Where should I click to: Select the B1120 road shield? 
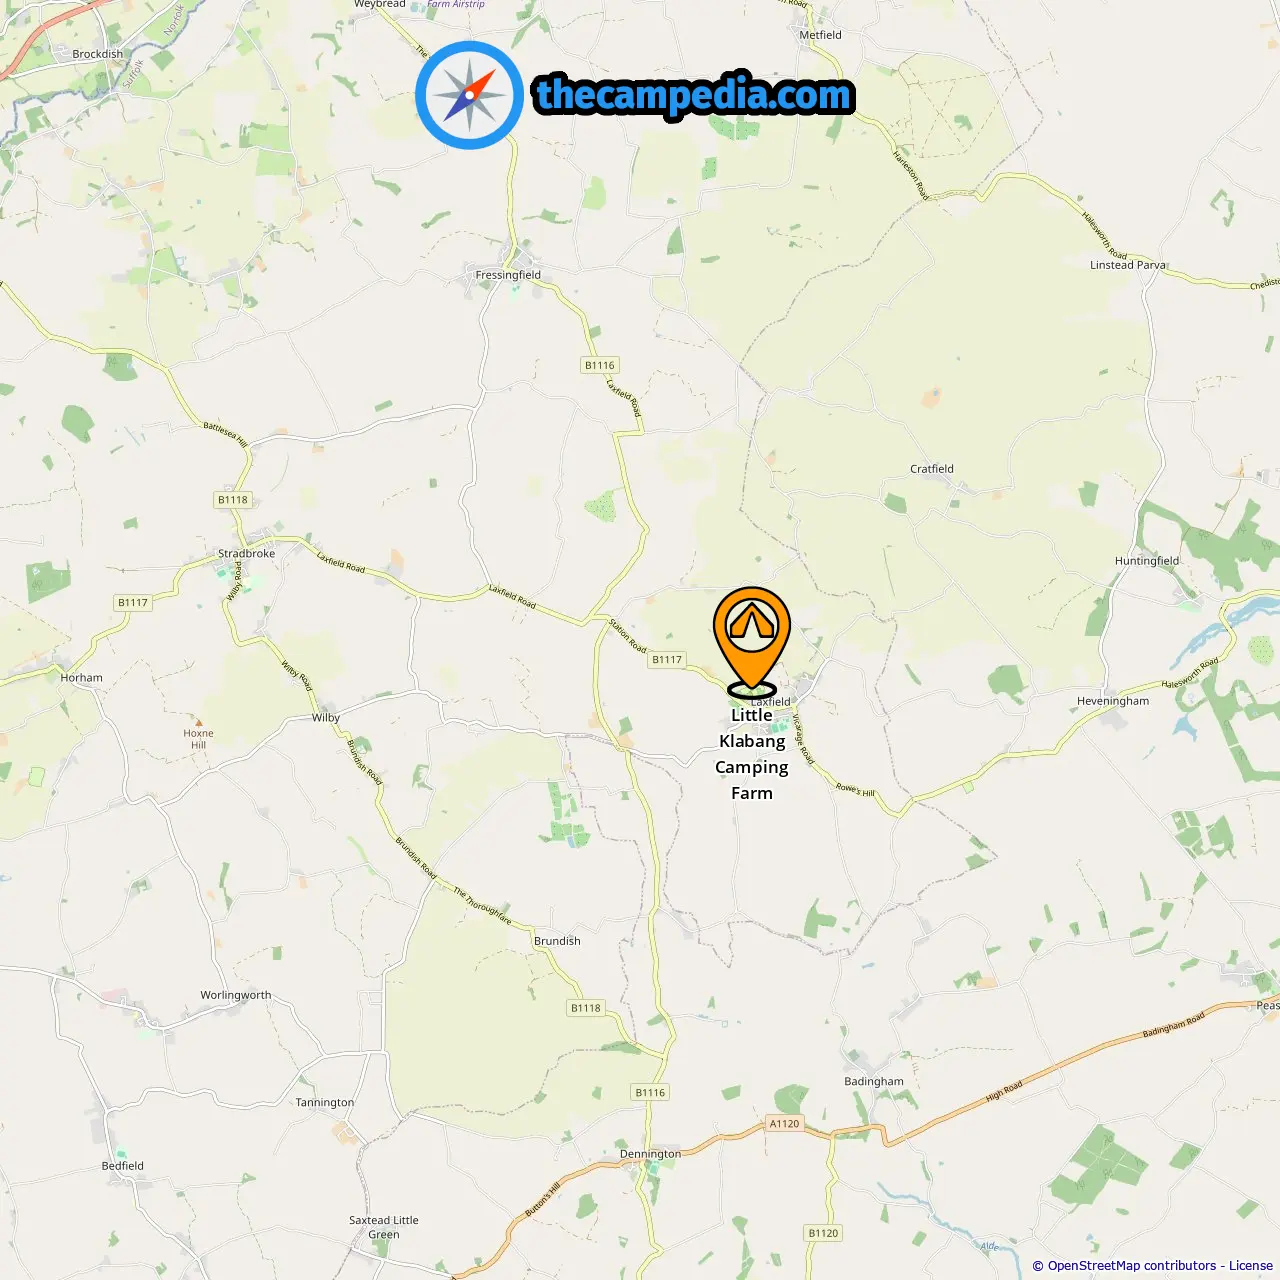point(824,1233)
